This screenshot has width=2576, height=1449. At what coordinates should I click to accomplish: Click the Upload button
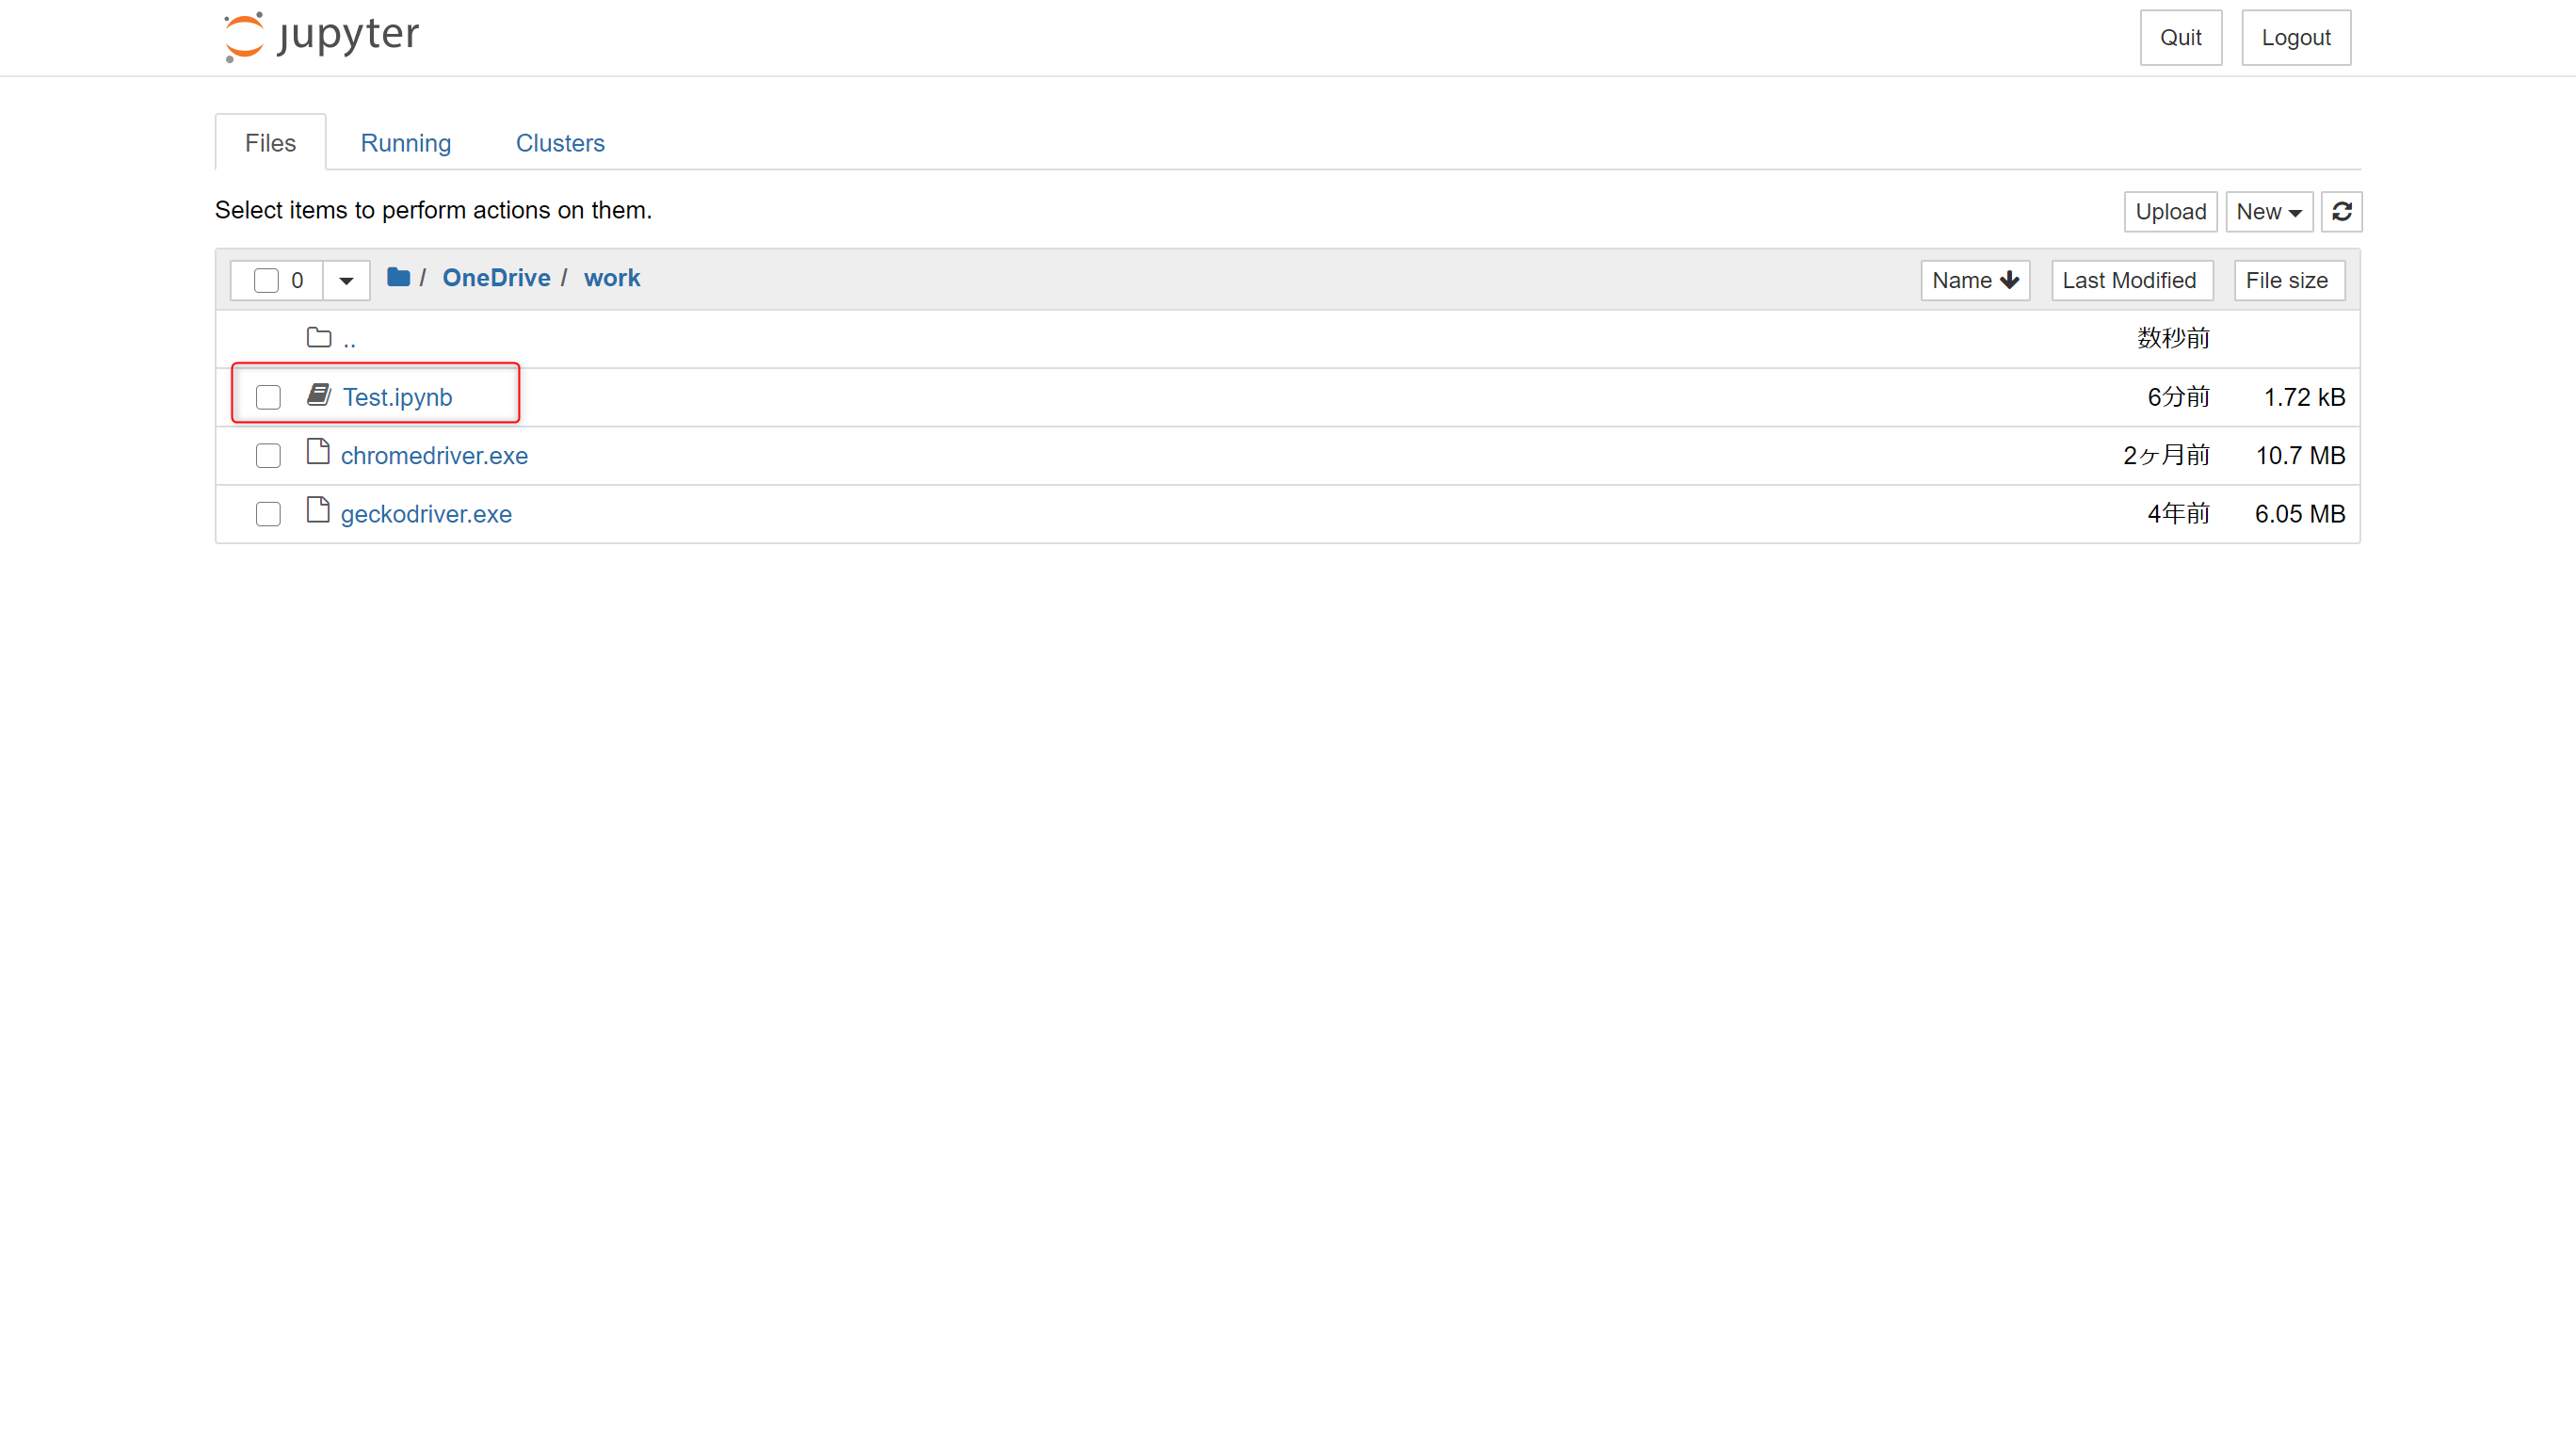tap(2170, 212)
